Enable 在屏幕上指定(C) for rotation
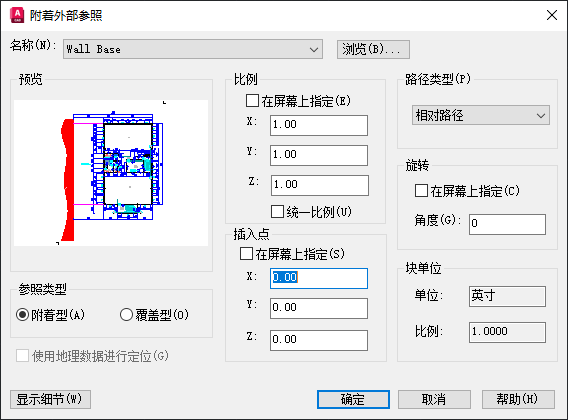The image size is (568, 420). coord(421,191)
